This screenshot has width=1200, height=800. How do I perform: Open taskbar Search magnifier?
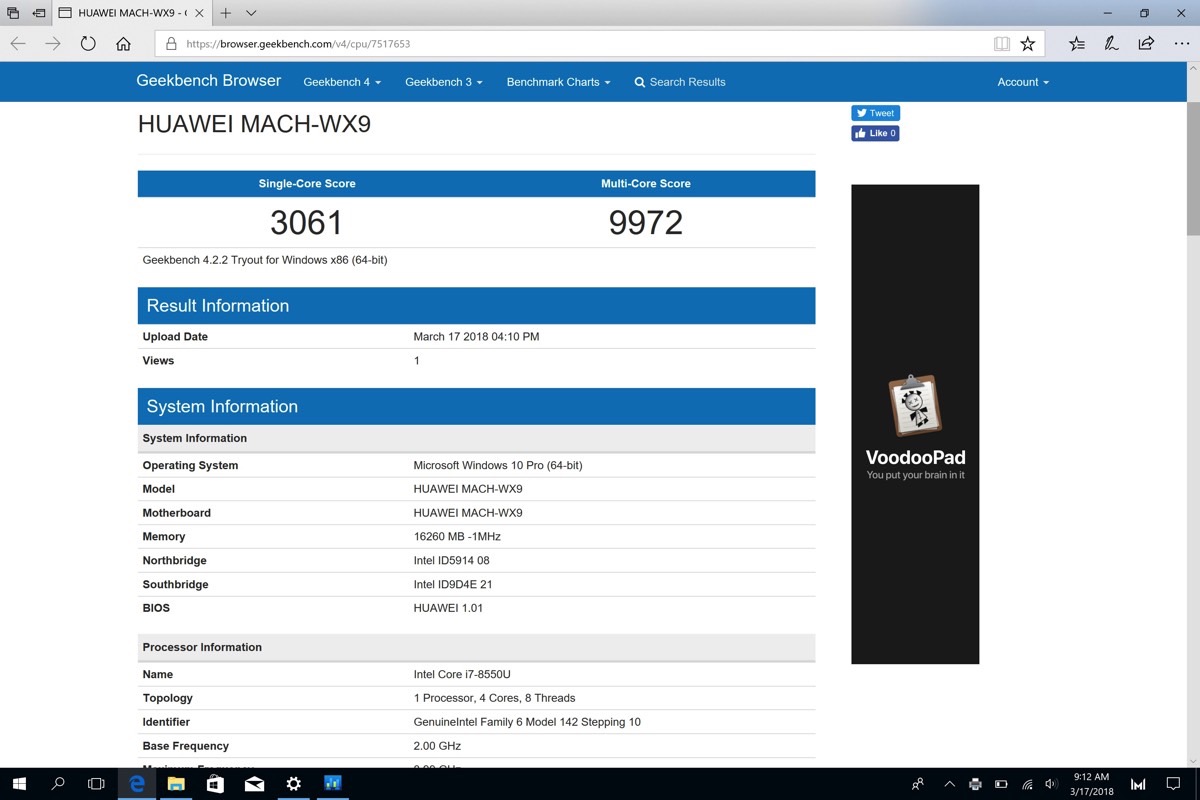[x=58, y=784]
